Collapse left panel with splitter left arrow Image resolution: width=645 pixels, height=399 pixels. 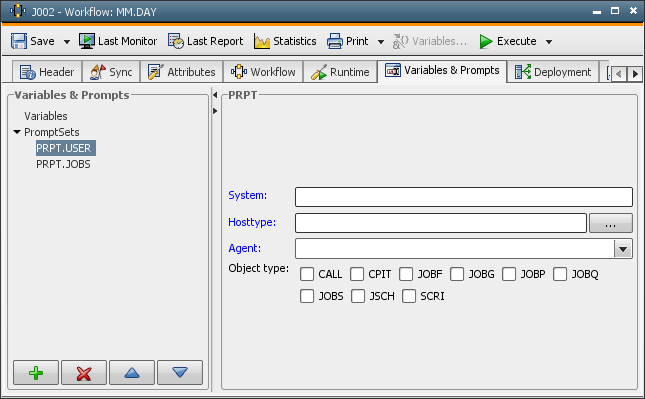tap(215, 95)
